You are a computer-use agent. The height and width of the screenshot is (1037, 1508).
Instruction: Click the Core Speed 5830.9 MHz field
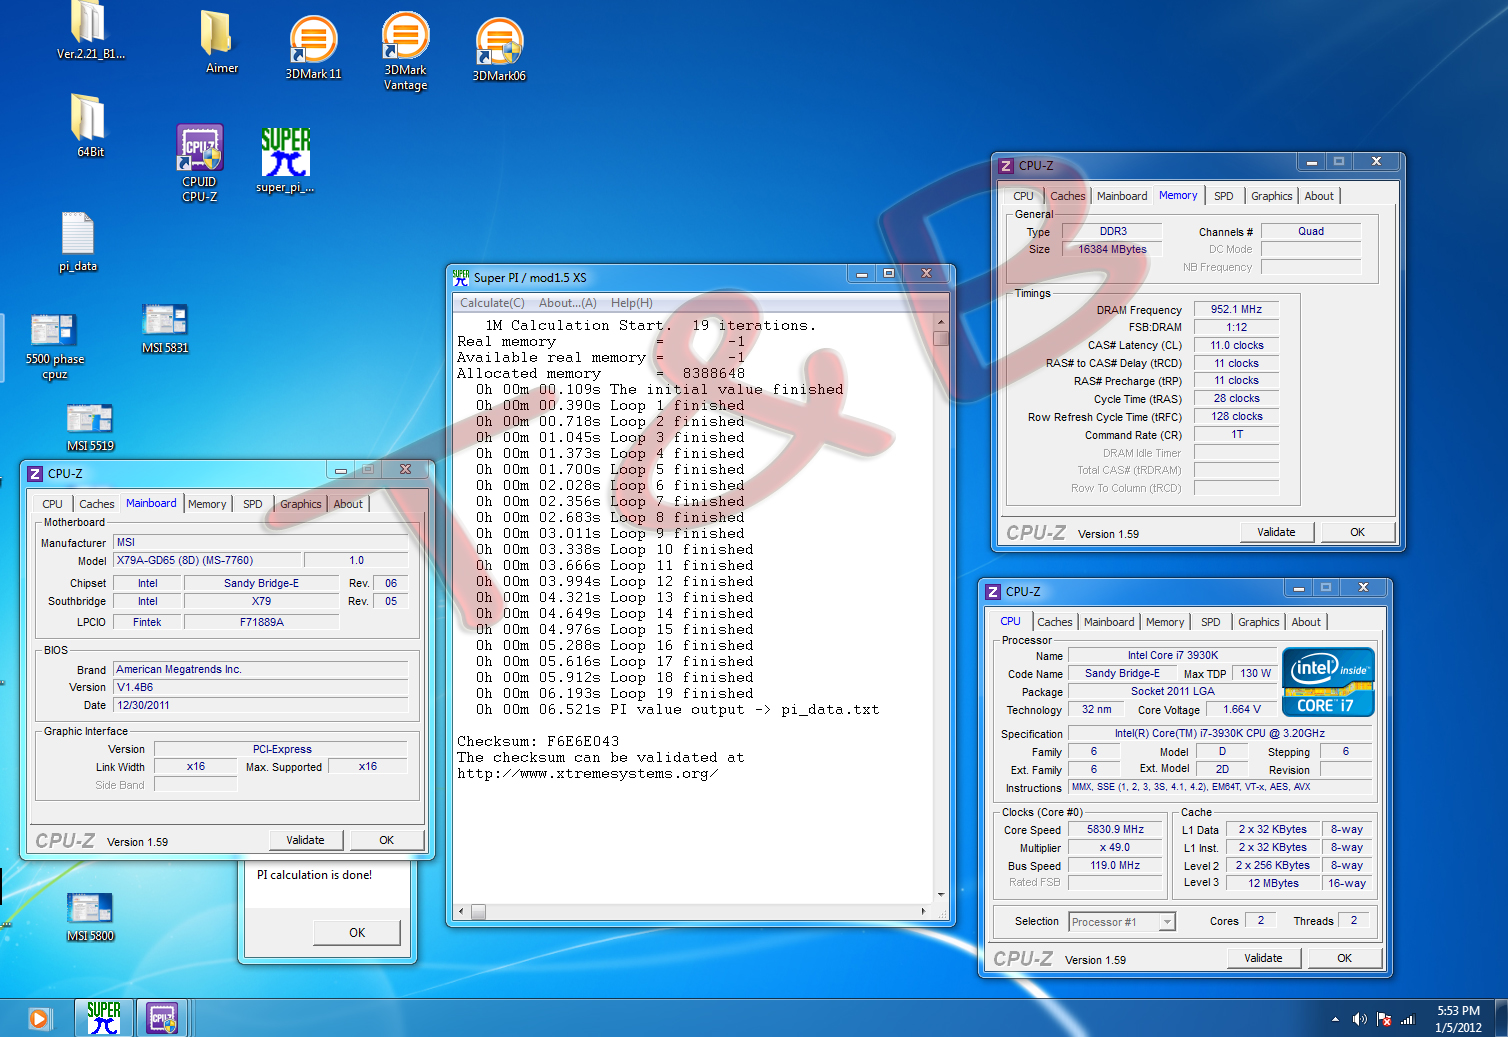coord(1115,830)
